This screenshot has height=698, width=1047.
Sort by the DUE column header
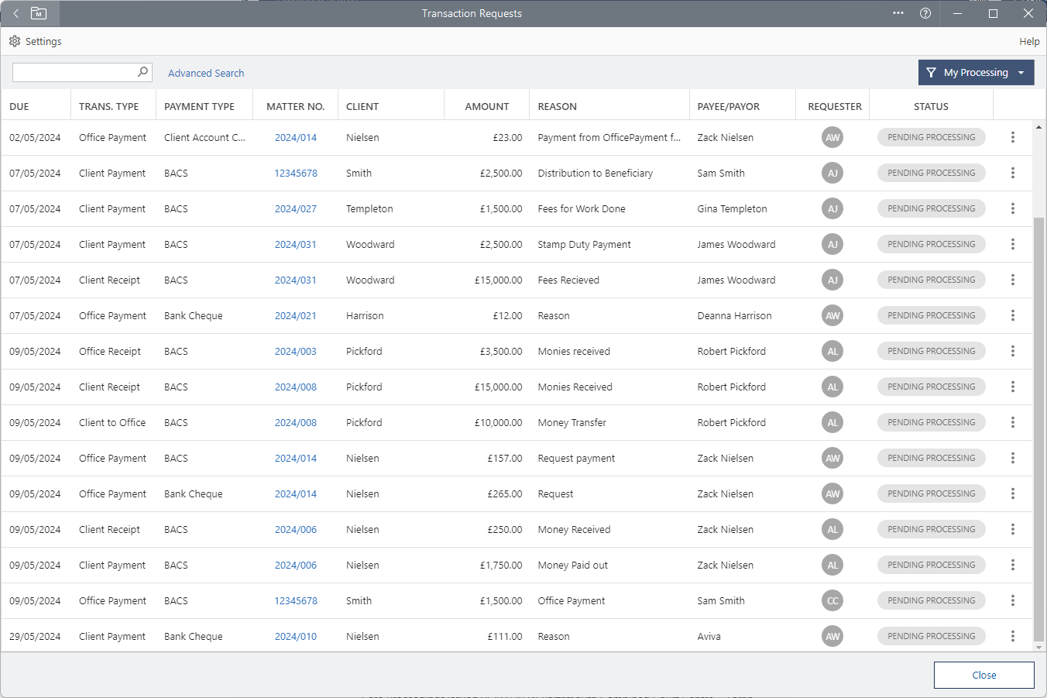19,107
